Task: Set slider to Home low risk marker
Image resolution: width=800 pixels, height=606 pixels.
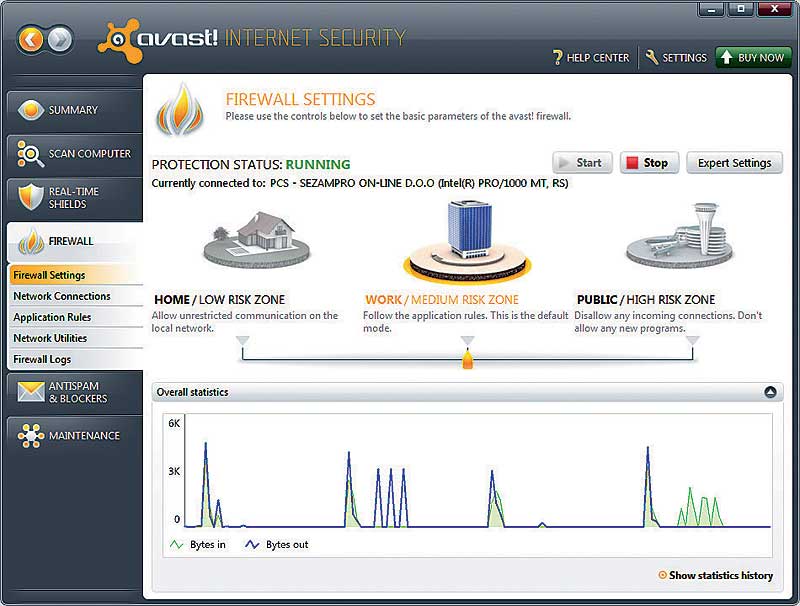Action: coord(243,341)
